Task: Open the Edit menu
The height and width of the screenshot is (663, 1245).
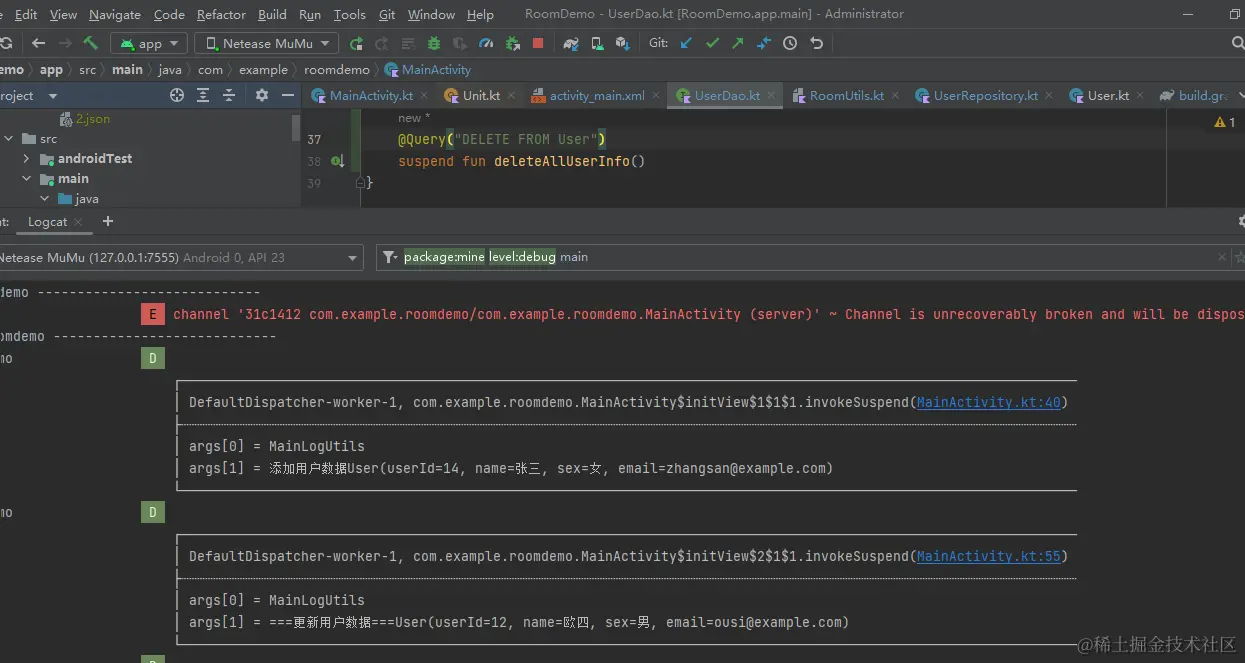Action: (26, 14)
